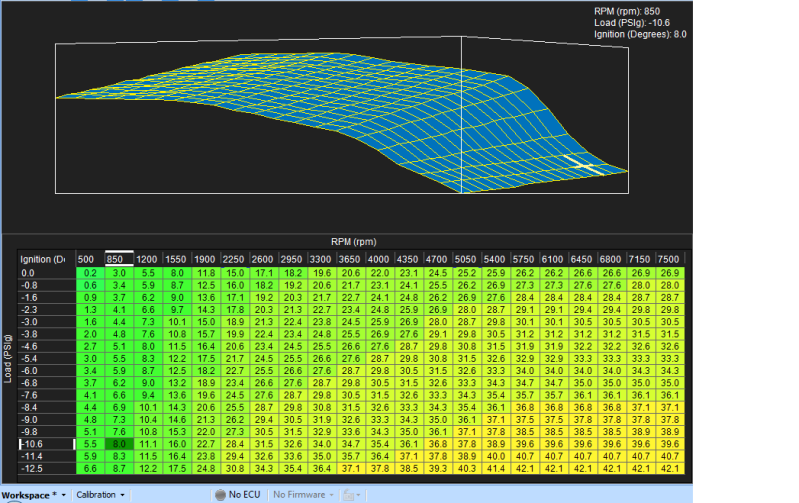
Task: Click the No ECU connection status icon
Action: click(219, 494)
